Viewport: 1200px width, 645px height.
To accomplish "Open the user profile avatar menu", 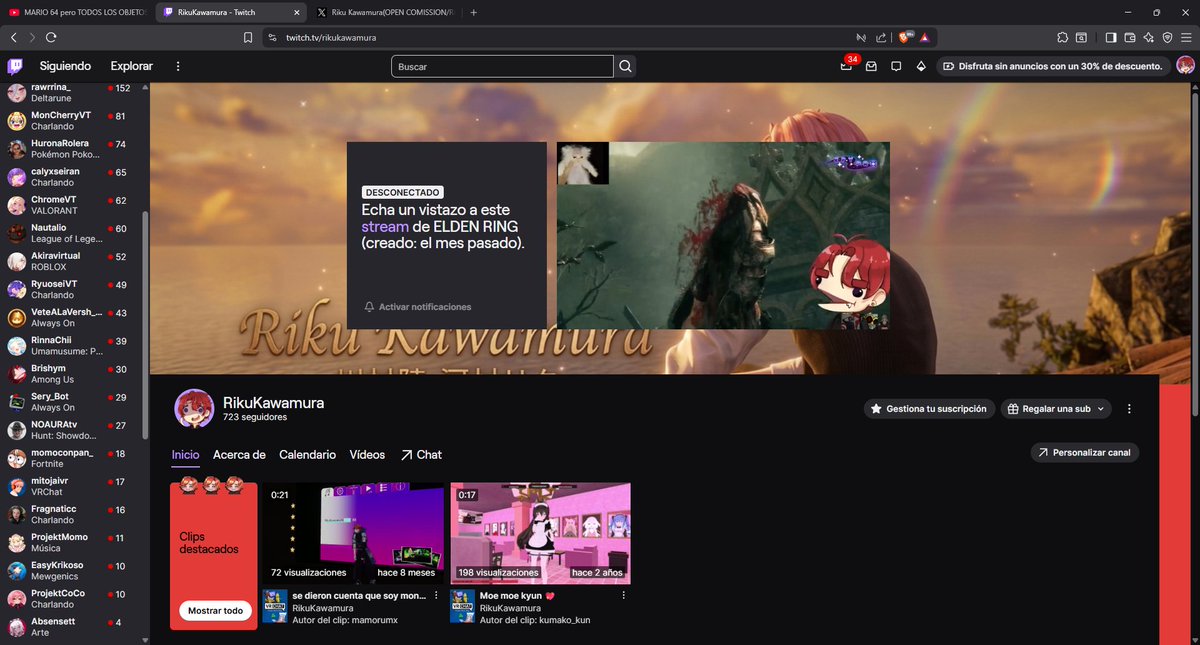I will point(1185,66).
